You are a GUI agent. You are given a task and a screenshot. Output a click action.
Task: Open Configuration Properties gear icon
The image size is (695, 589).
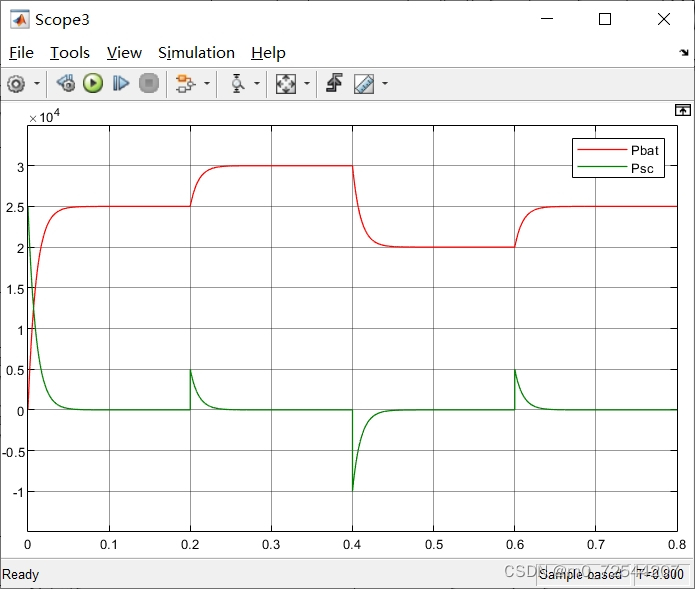click(x=16, y=84)
